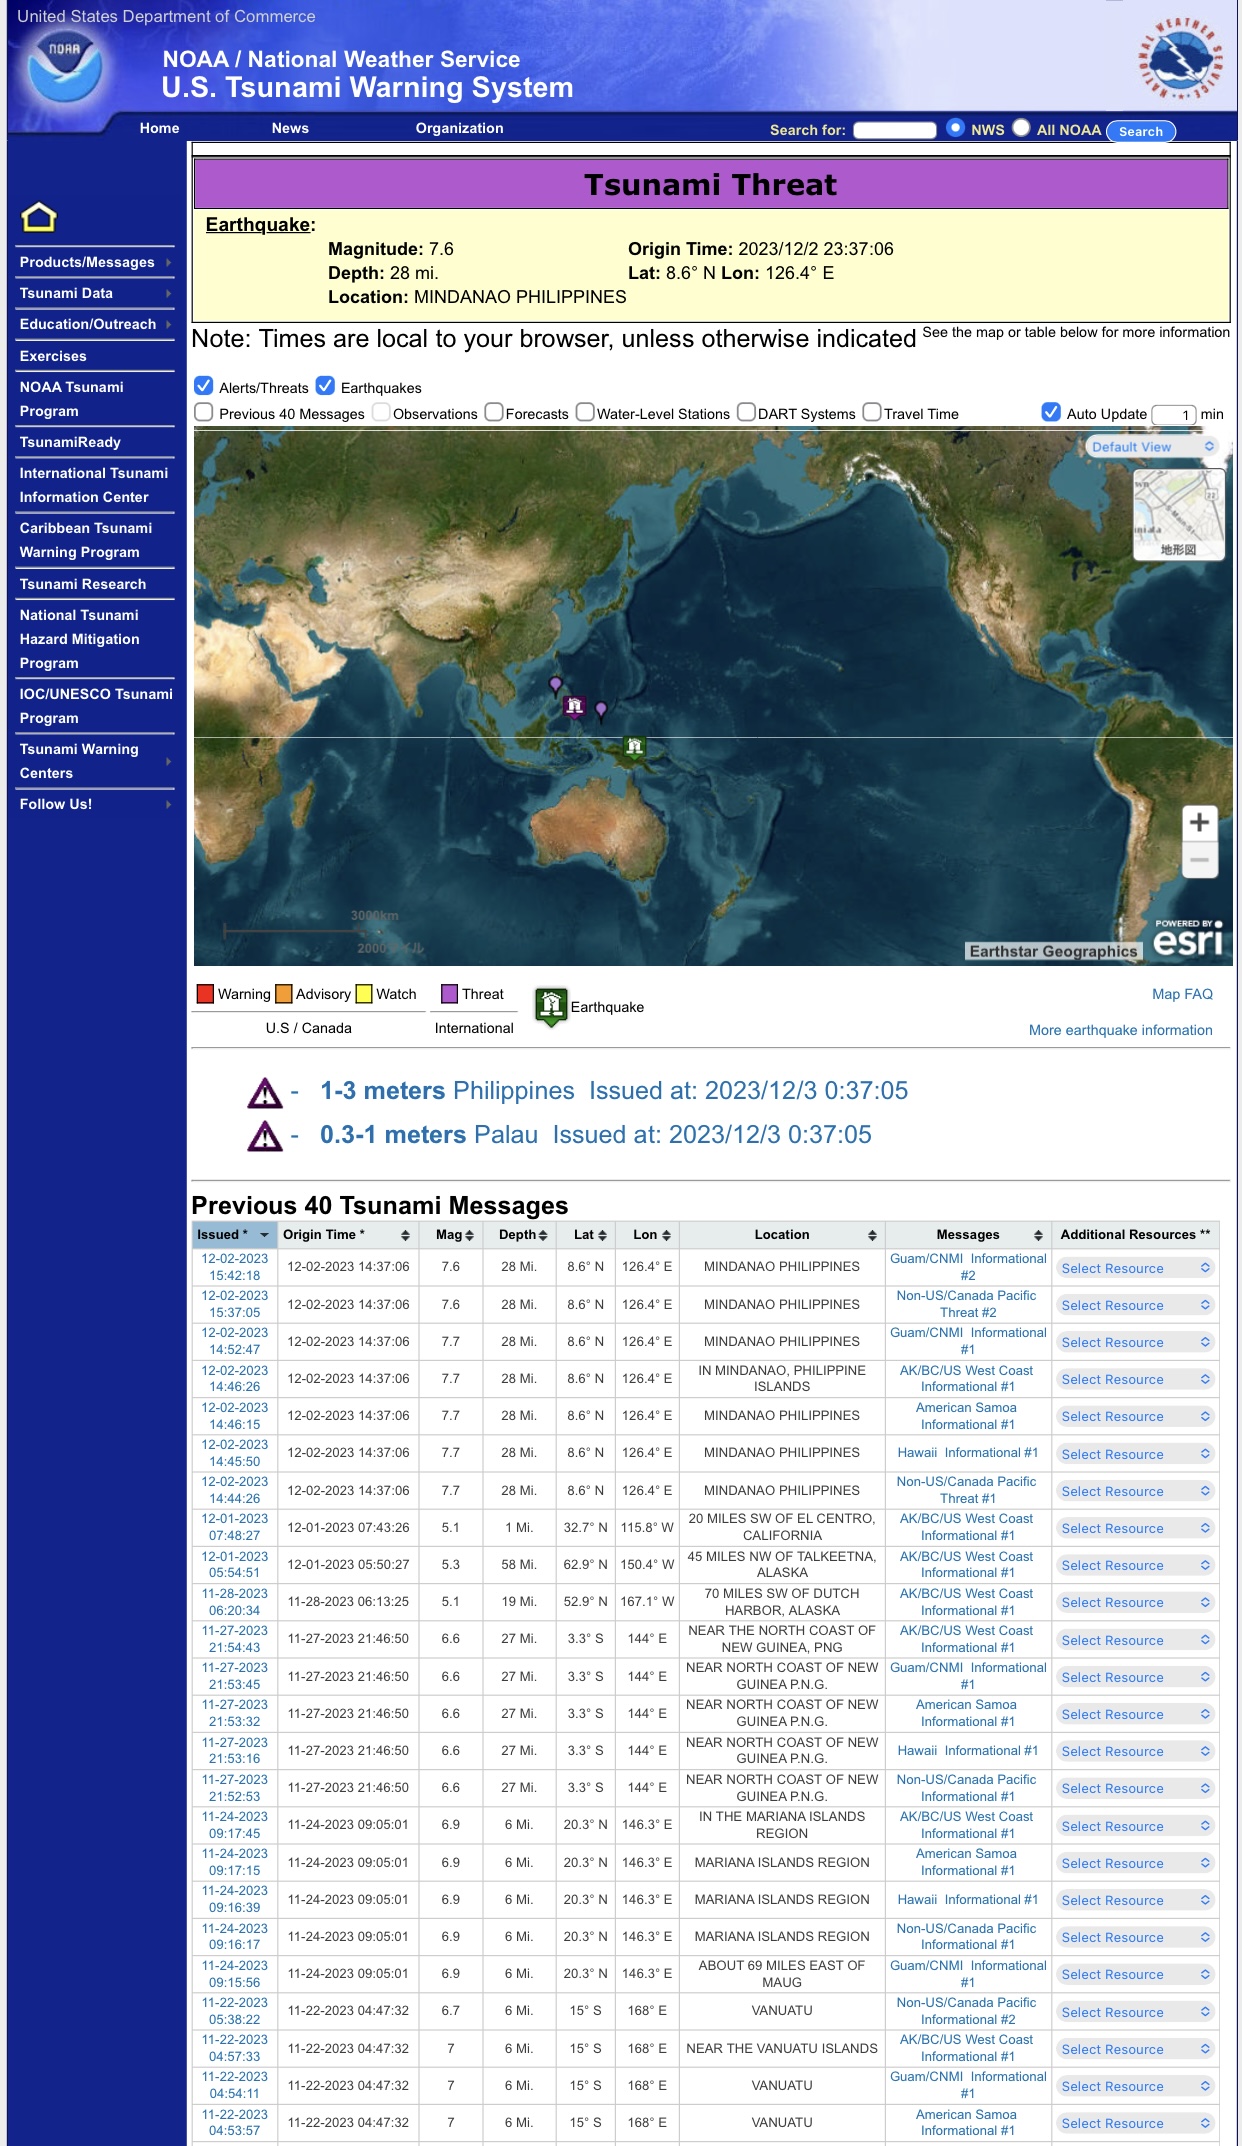Image resolution: width=1242 pixels, height=2146 pixels.
Task: Open the Home top menu item
Action: (x=160, y=128)
